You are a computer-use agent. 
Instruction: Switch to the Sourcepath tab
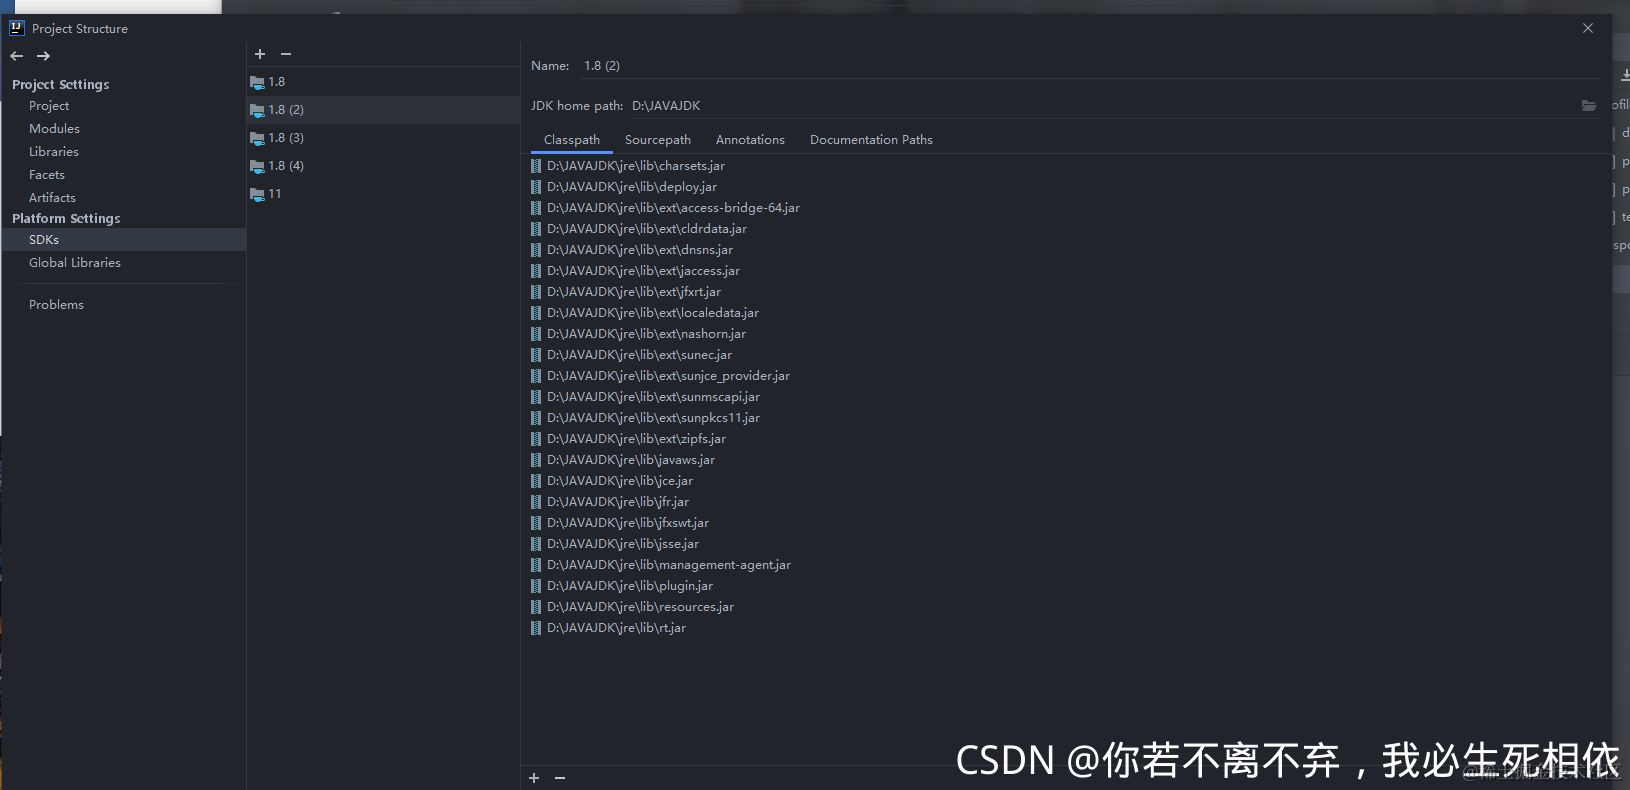pyautogui.click(x=658, y=140)
